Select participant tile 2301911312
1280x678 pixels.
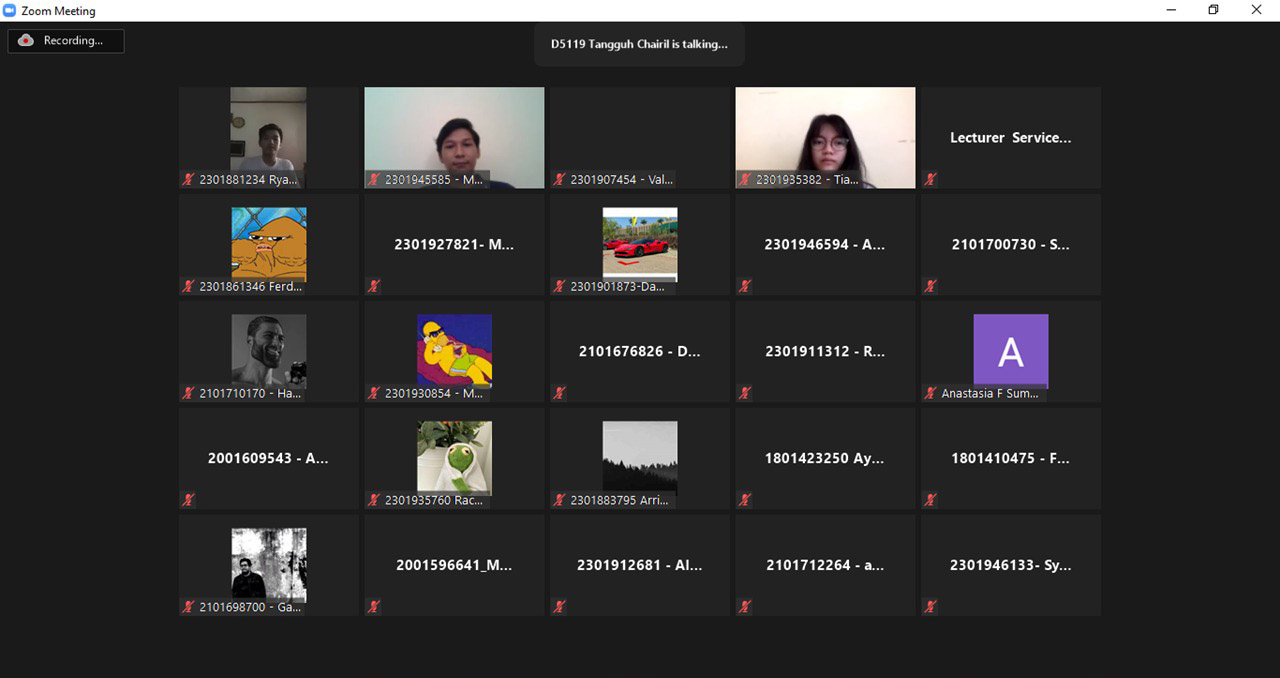coord(825,351)
